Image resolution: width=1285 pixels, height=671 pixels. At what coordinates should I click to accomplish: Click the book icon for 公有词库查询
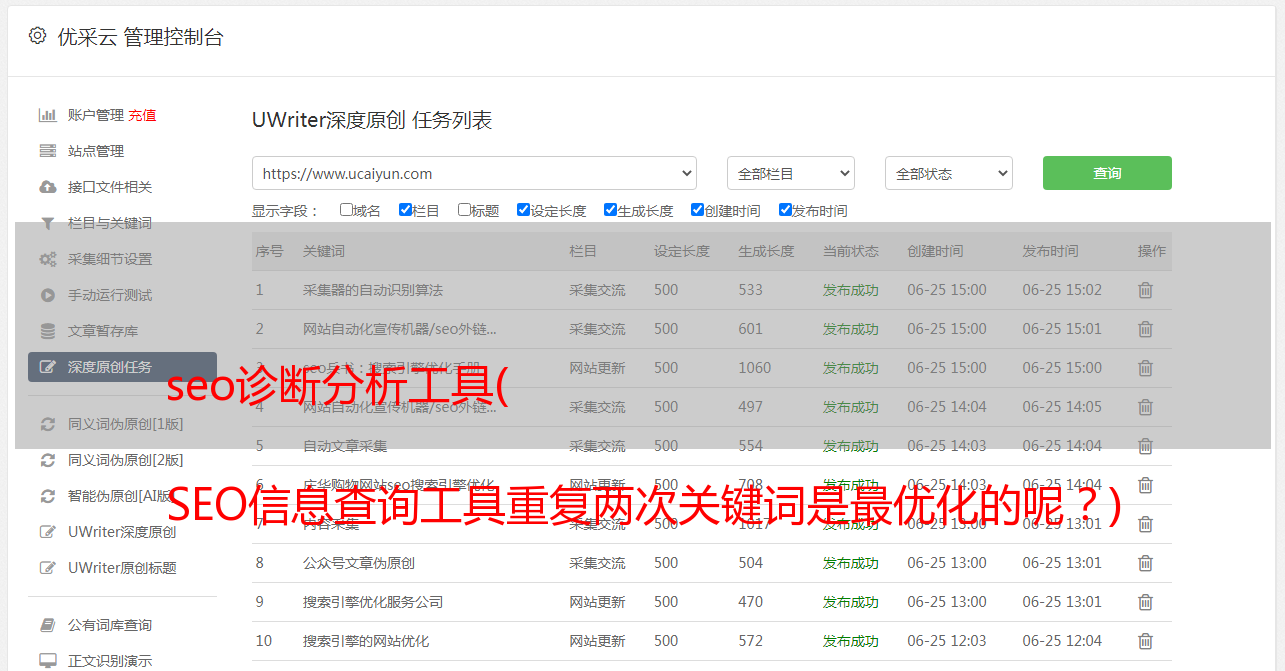(x=47, y=625)
